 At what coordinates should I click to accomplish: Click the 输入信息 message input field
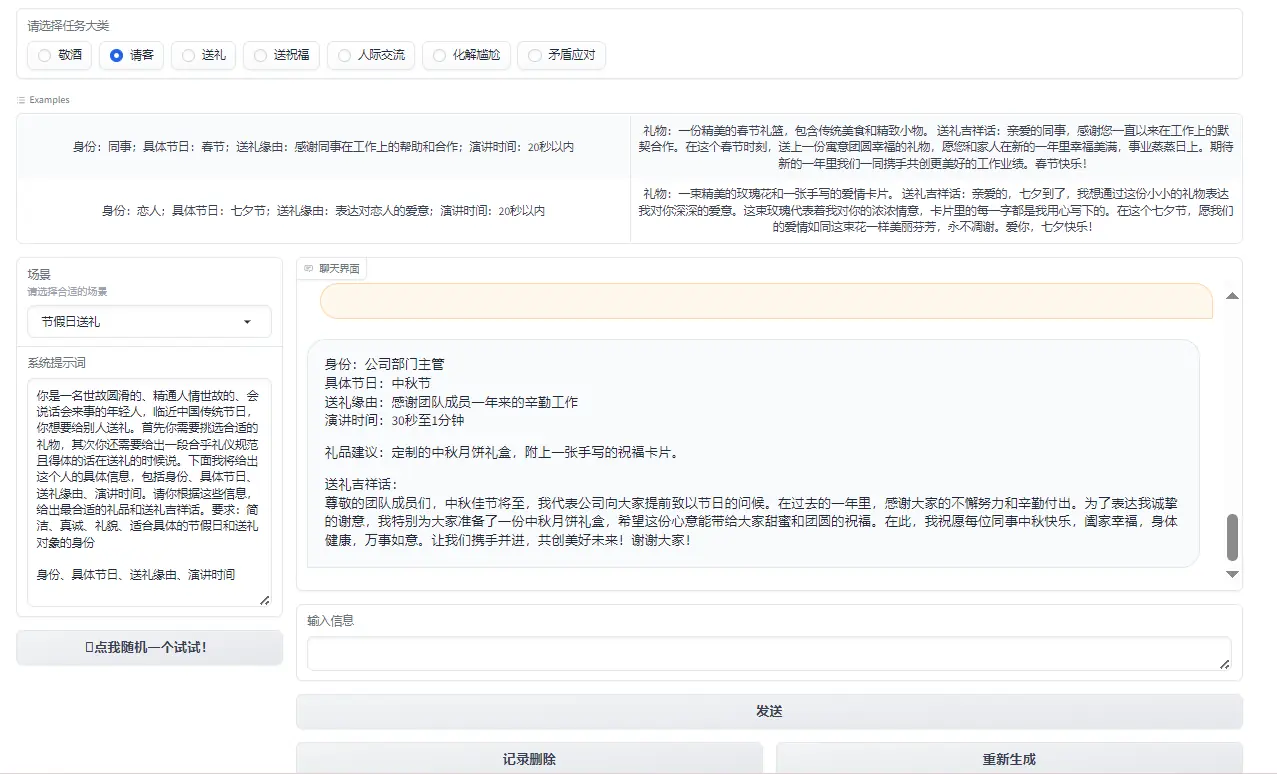(x=769, y=655)
